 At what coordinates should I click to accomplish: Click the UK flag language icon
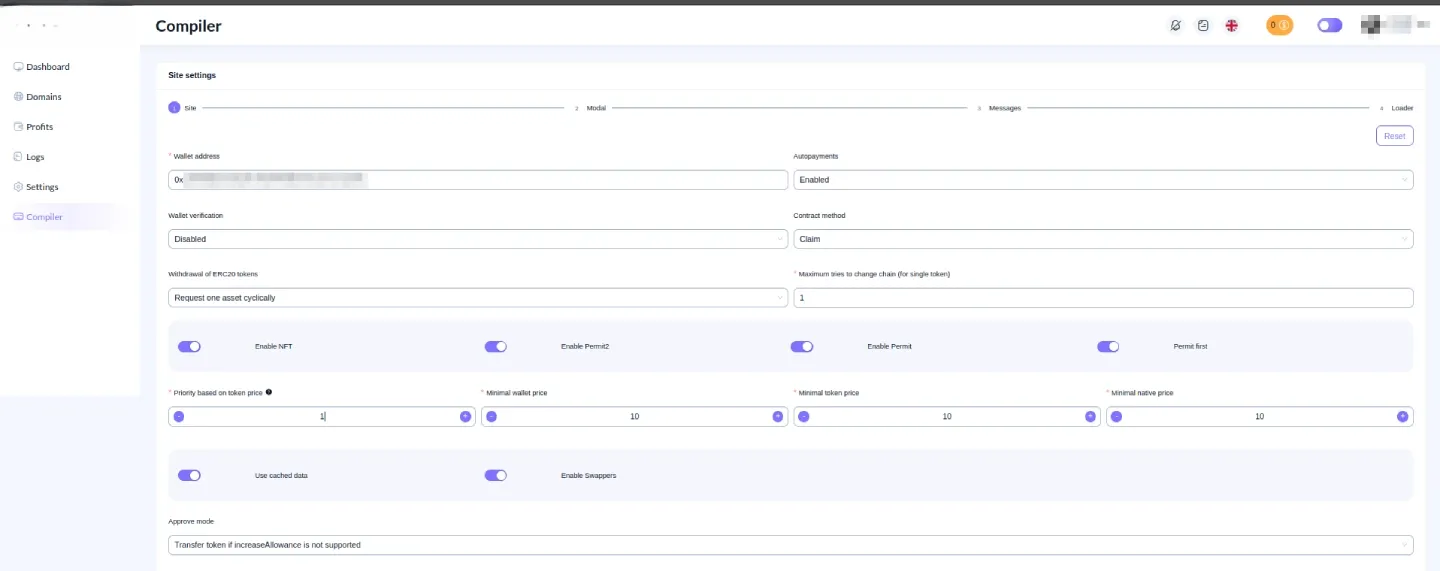tap(1231, 26)
